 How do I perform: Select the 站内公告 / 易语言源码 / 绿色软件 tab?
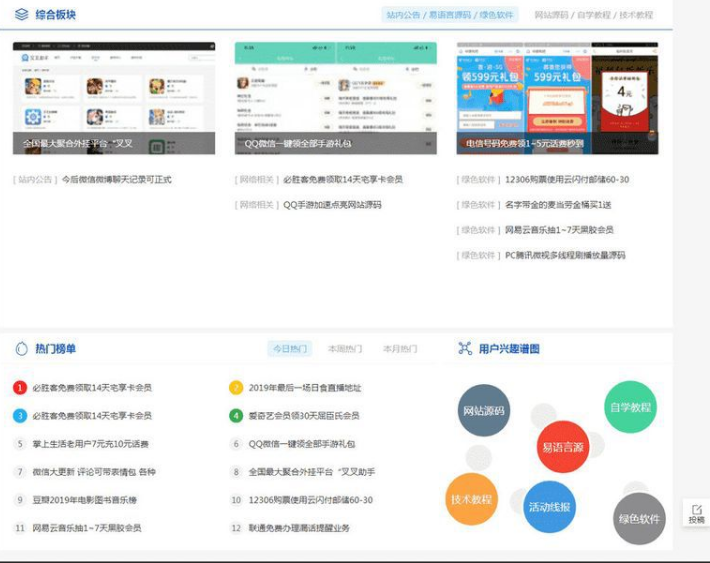(x=450, y=15)
